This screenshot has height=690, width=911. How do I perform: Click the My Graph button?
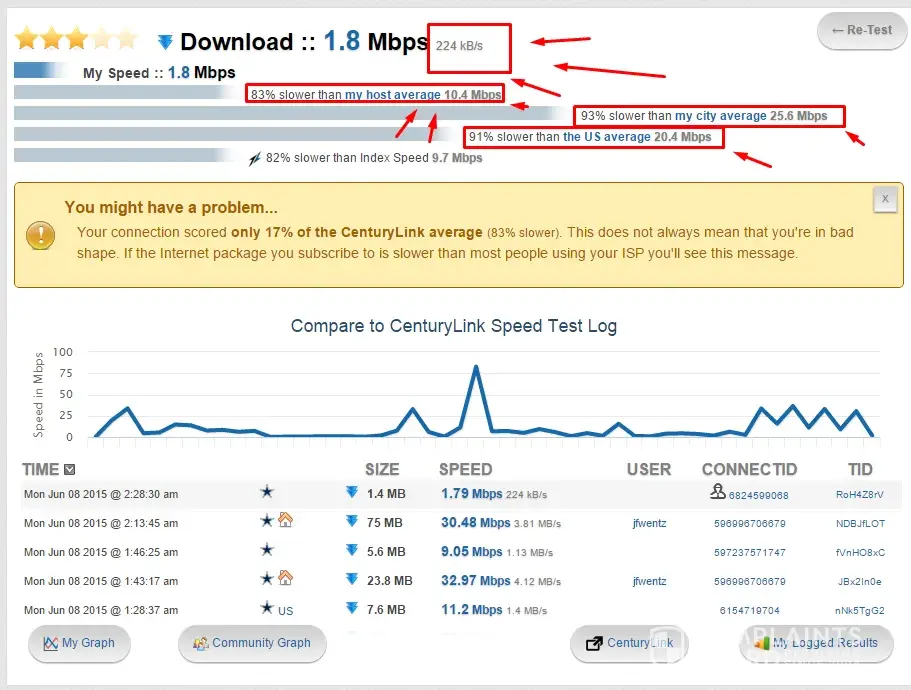click(79, 643)
